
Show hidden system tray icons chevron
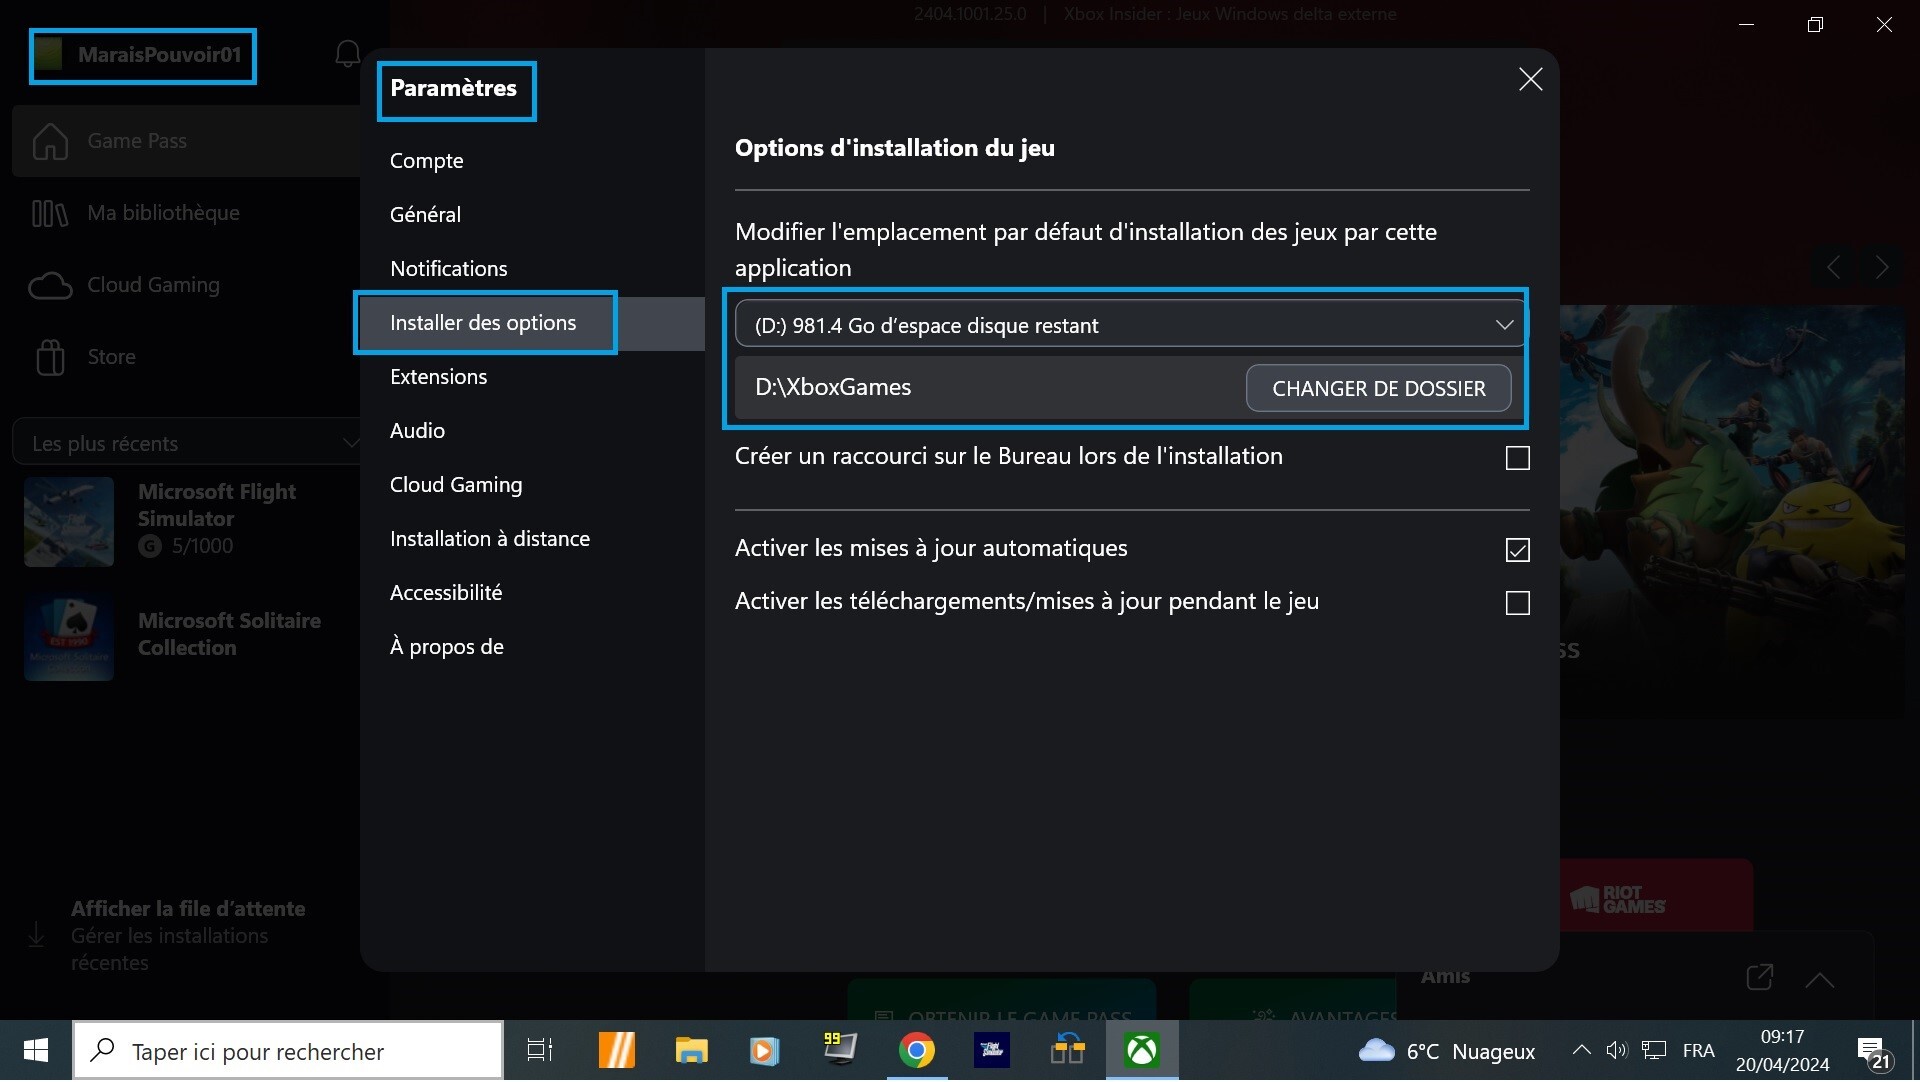(x=1581, y=1050)
